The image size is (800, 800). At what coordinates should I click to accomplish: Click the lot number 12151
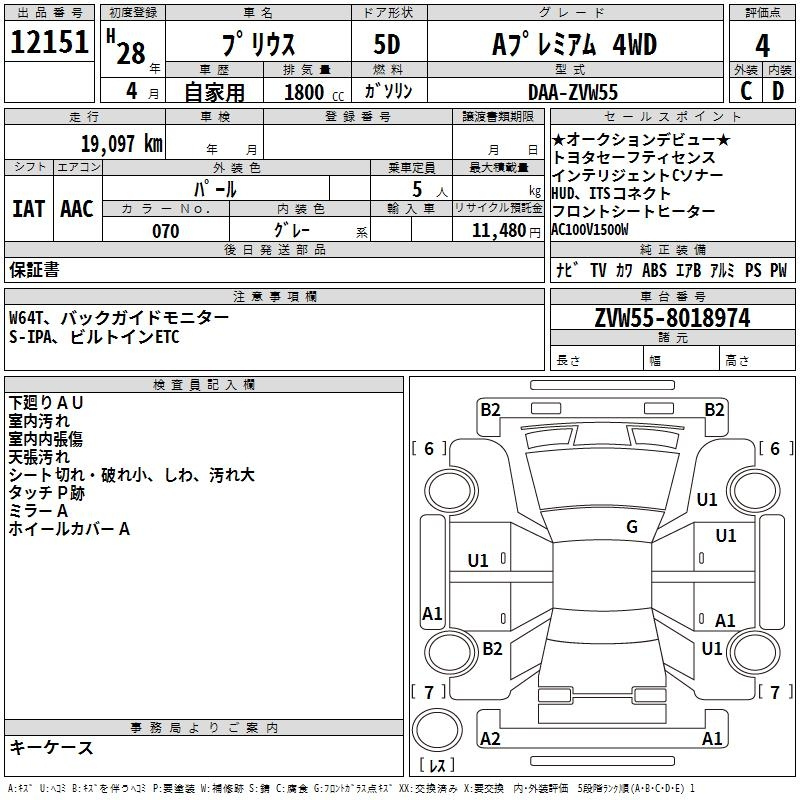tap(49, 44)
